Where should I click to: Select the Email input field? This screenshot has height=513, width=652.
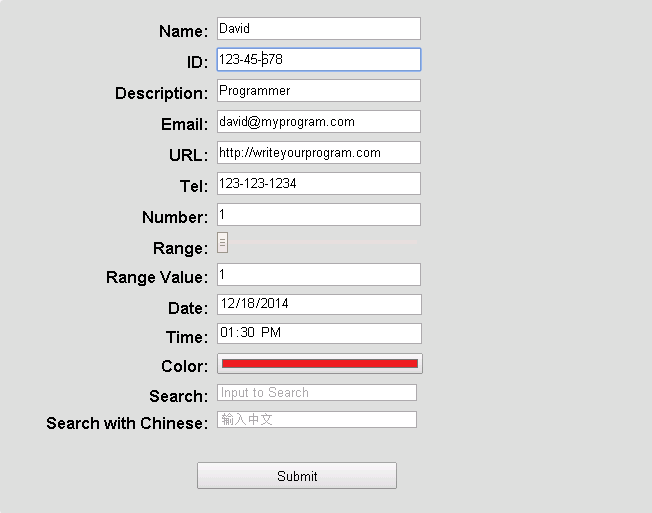coord(318,122)
